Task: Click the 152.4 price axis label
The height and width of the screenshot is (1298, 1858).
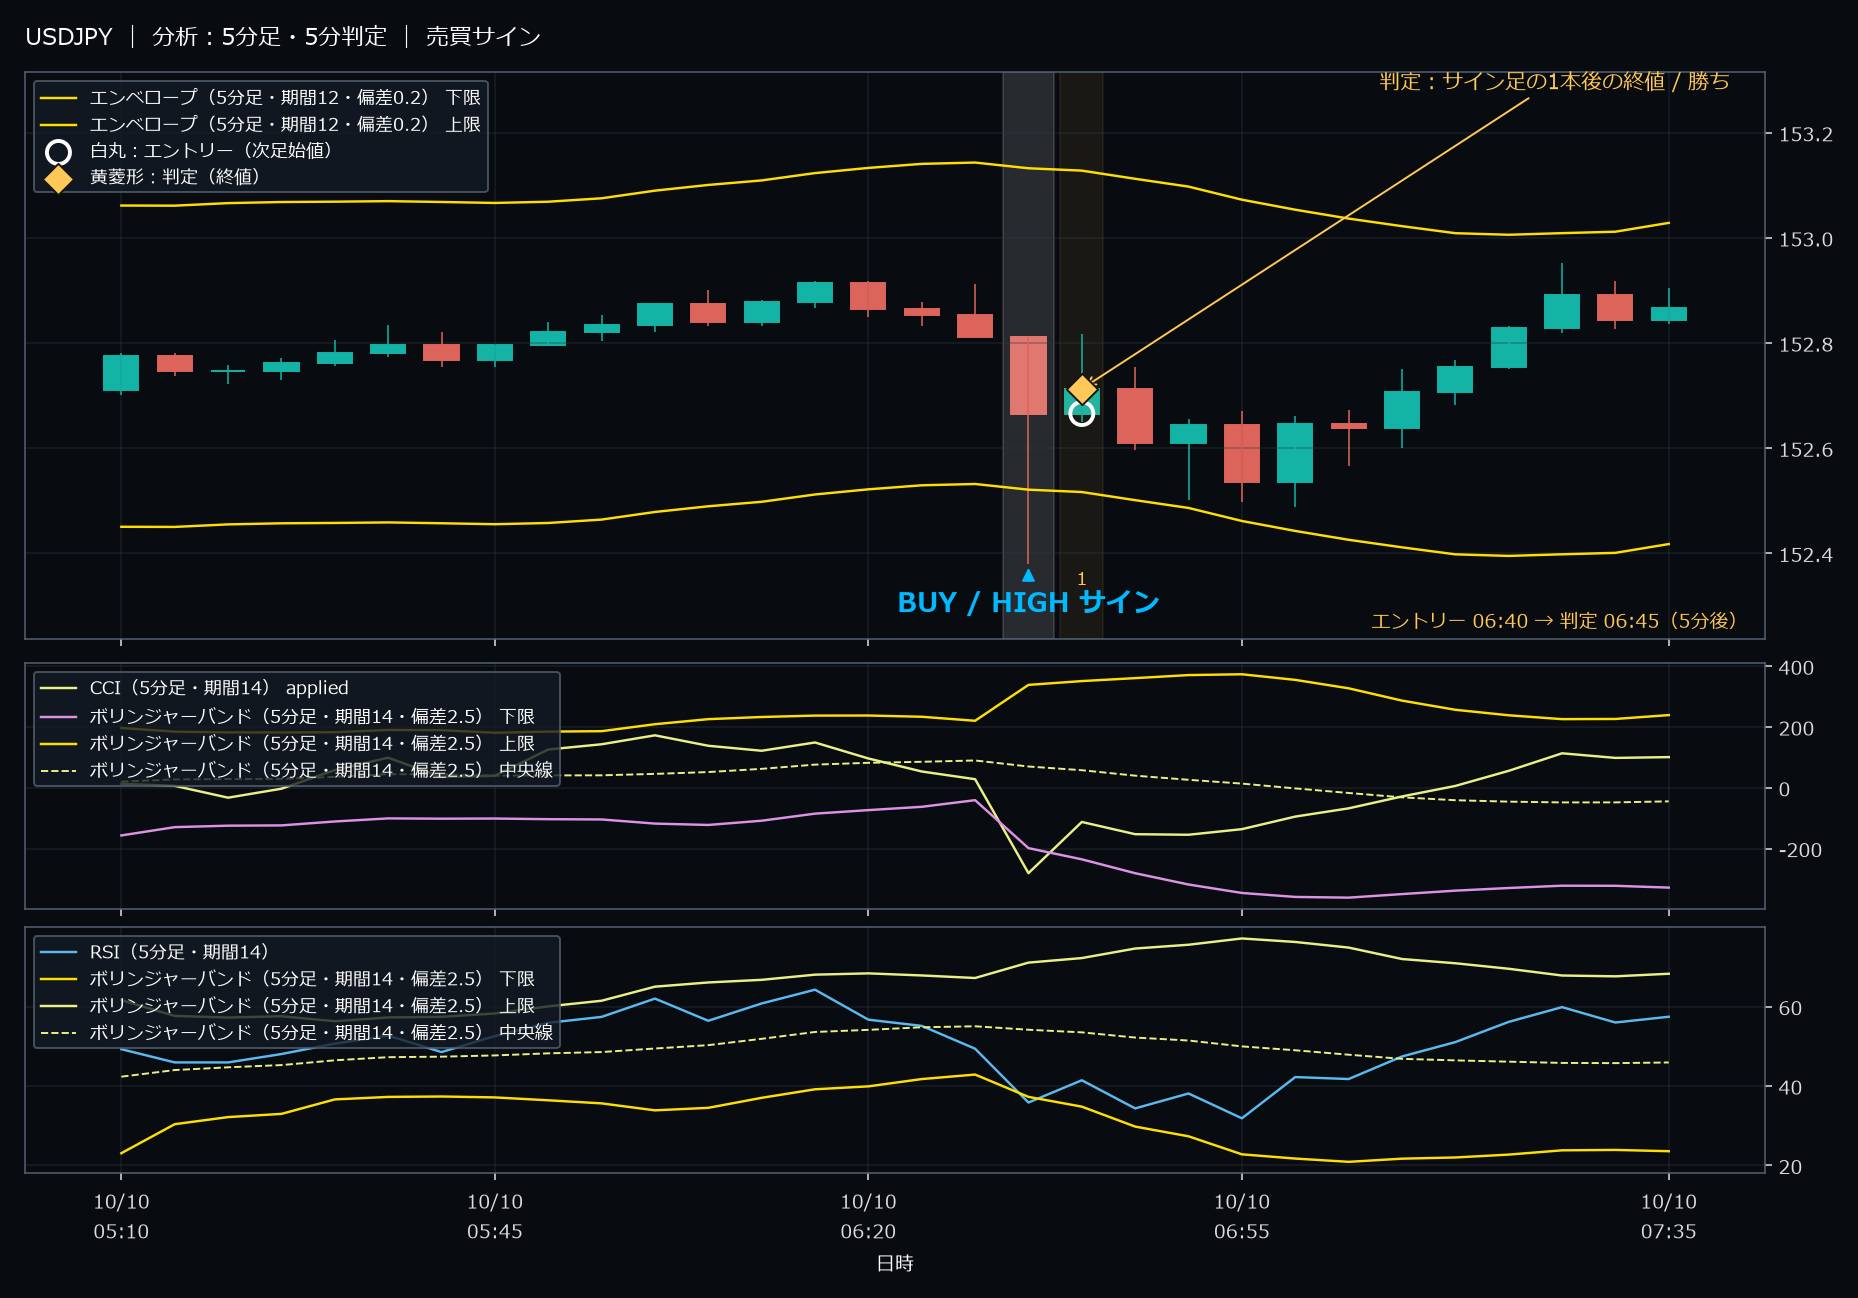Action: 1805,554
